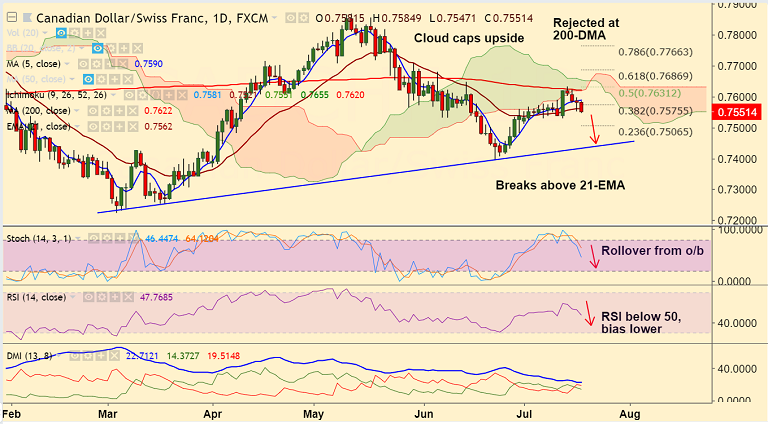Click the plus icon for Vol (20)
Viewport: 768px width, 424px height.
88,33
